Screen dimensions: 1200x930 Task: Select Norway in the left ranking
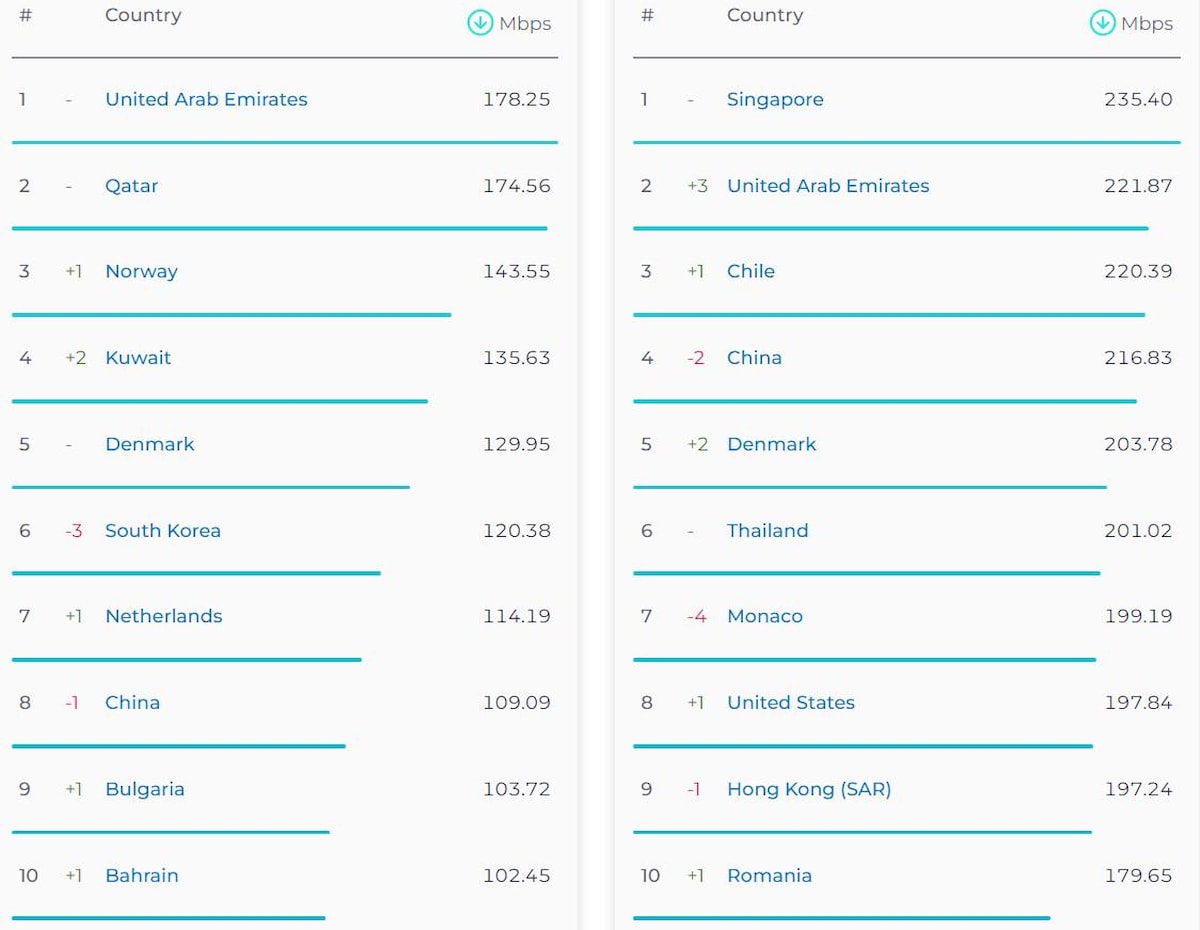coord(141,272)
